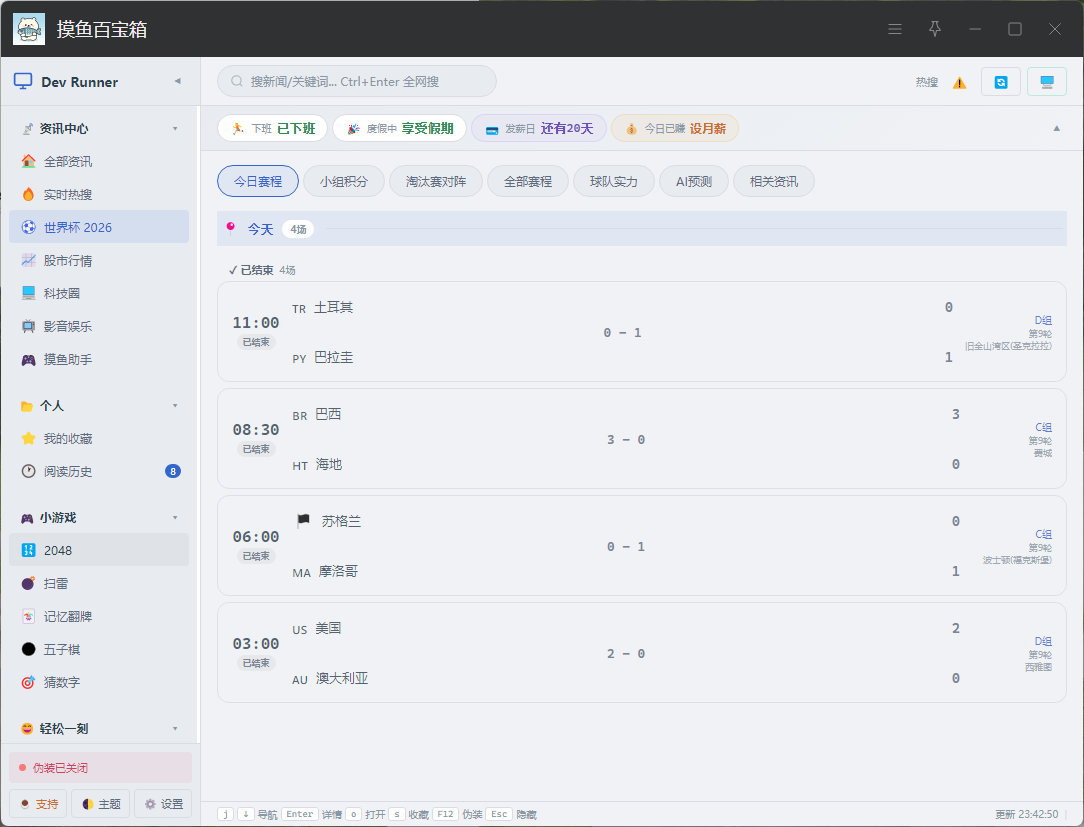Click the news search input field
The image size is (1084, 827).
pos(357,82)
